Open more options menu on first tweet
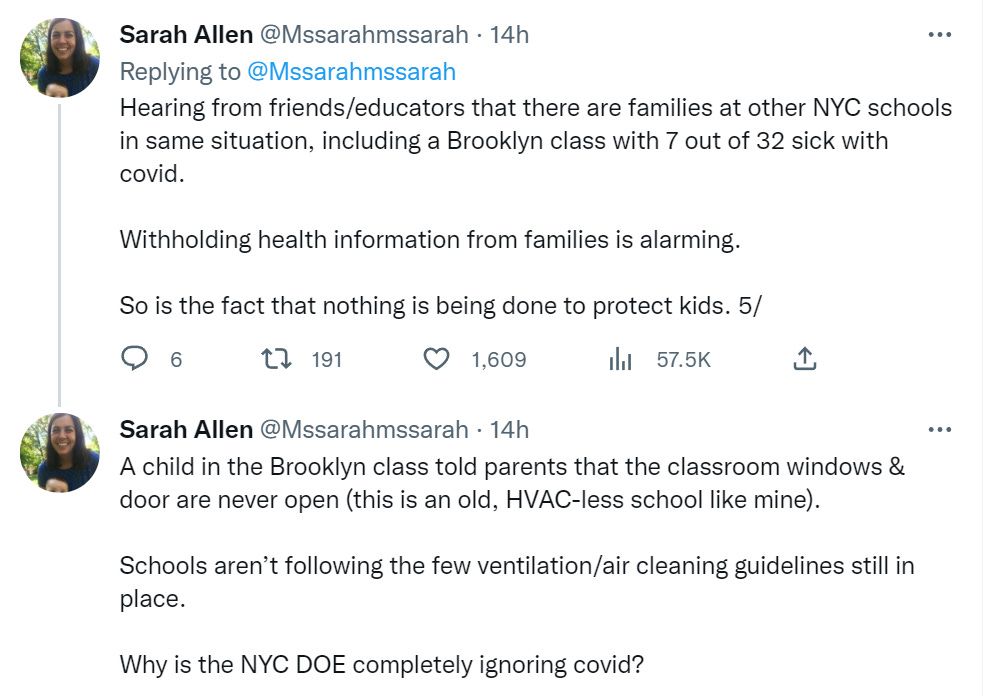Image resolution: width=991 pixels, height=696 pixels. click(x=939, y=35)
